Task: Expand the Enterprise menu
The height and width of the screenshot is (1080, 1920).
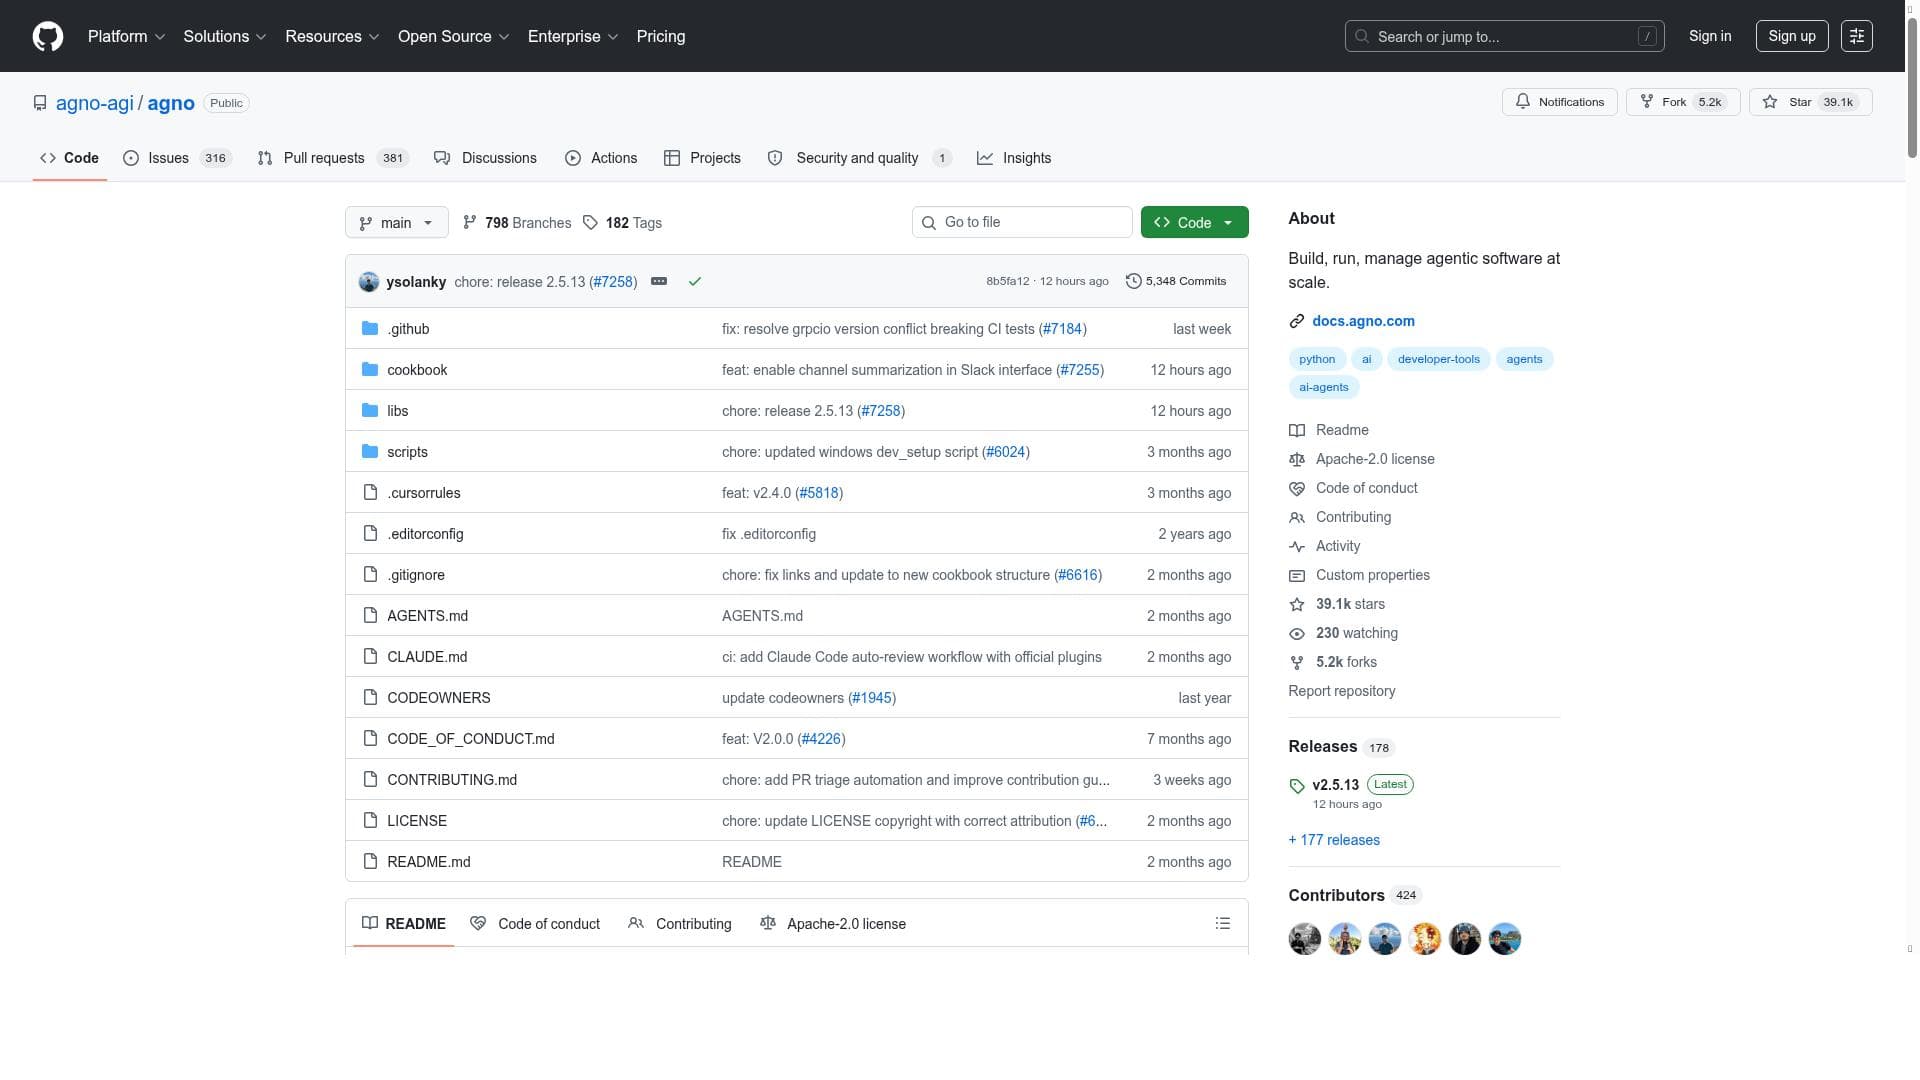Action: click(573, 36)
